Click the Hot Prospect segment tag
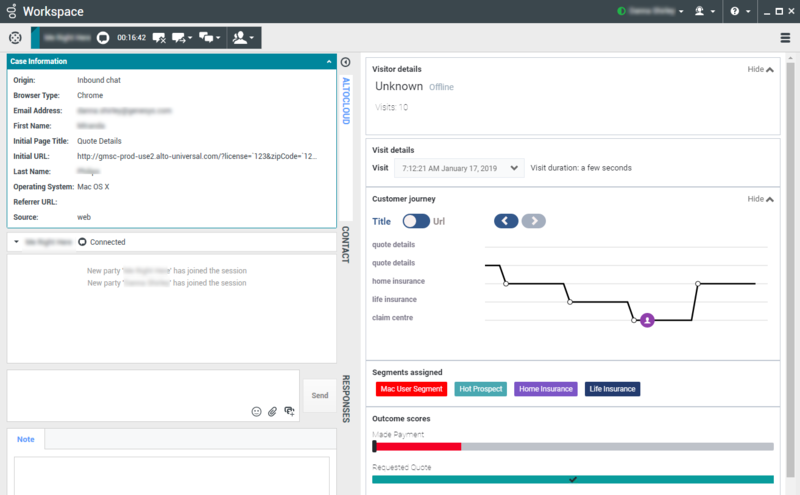Viewport: 800px width, 495px height. [481, 389]
